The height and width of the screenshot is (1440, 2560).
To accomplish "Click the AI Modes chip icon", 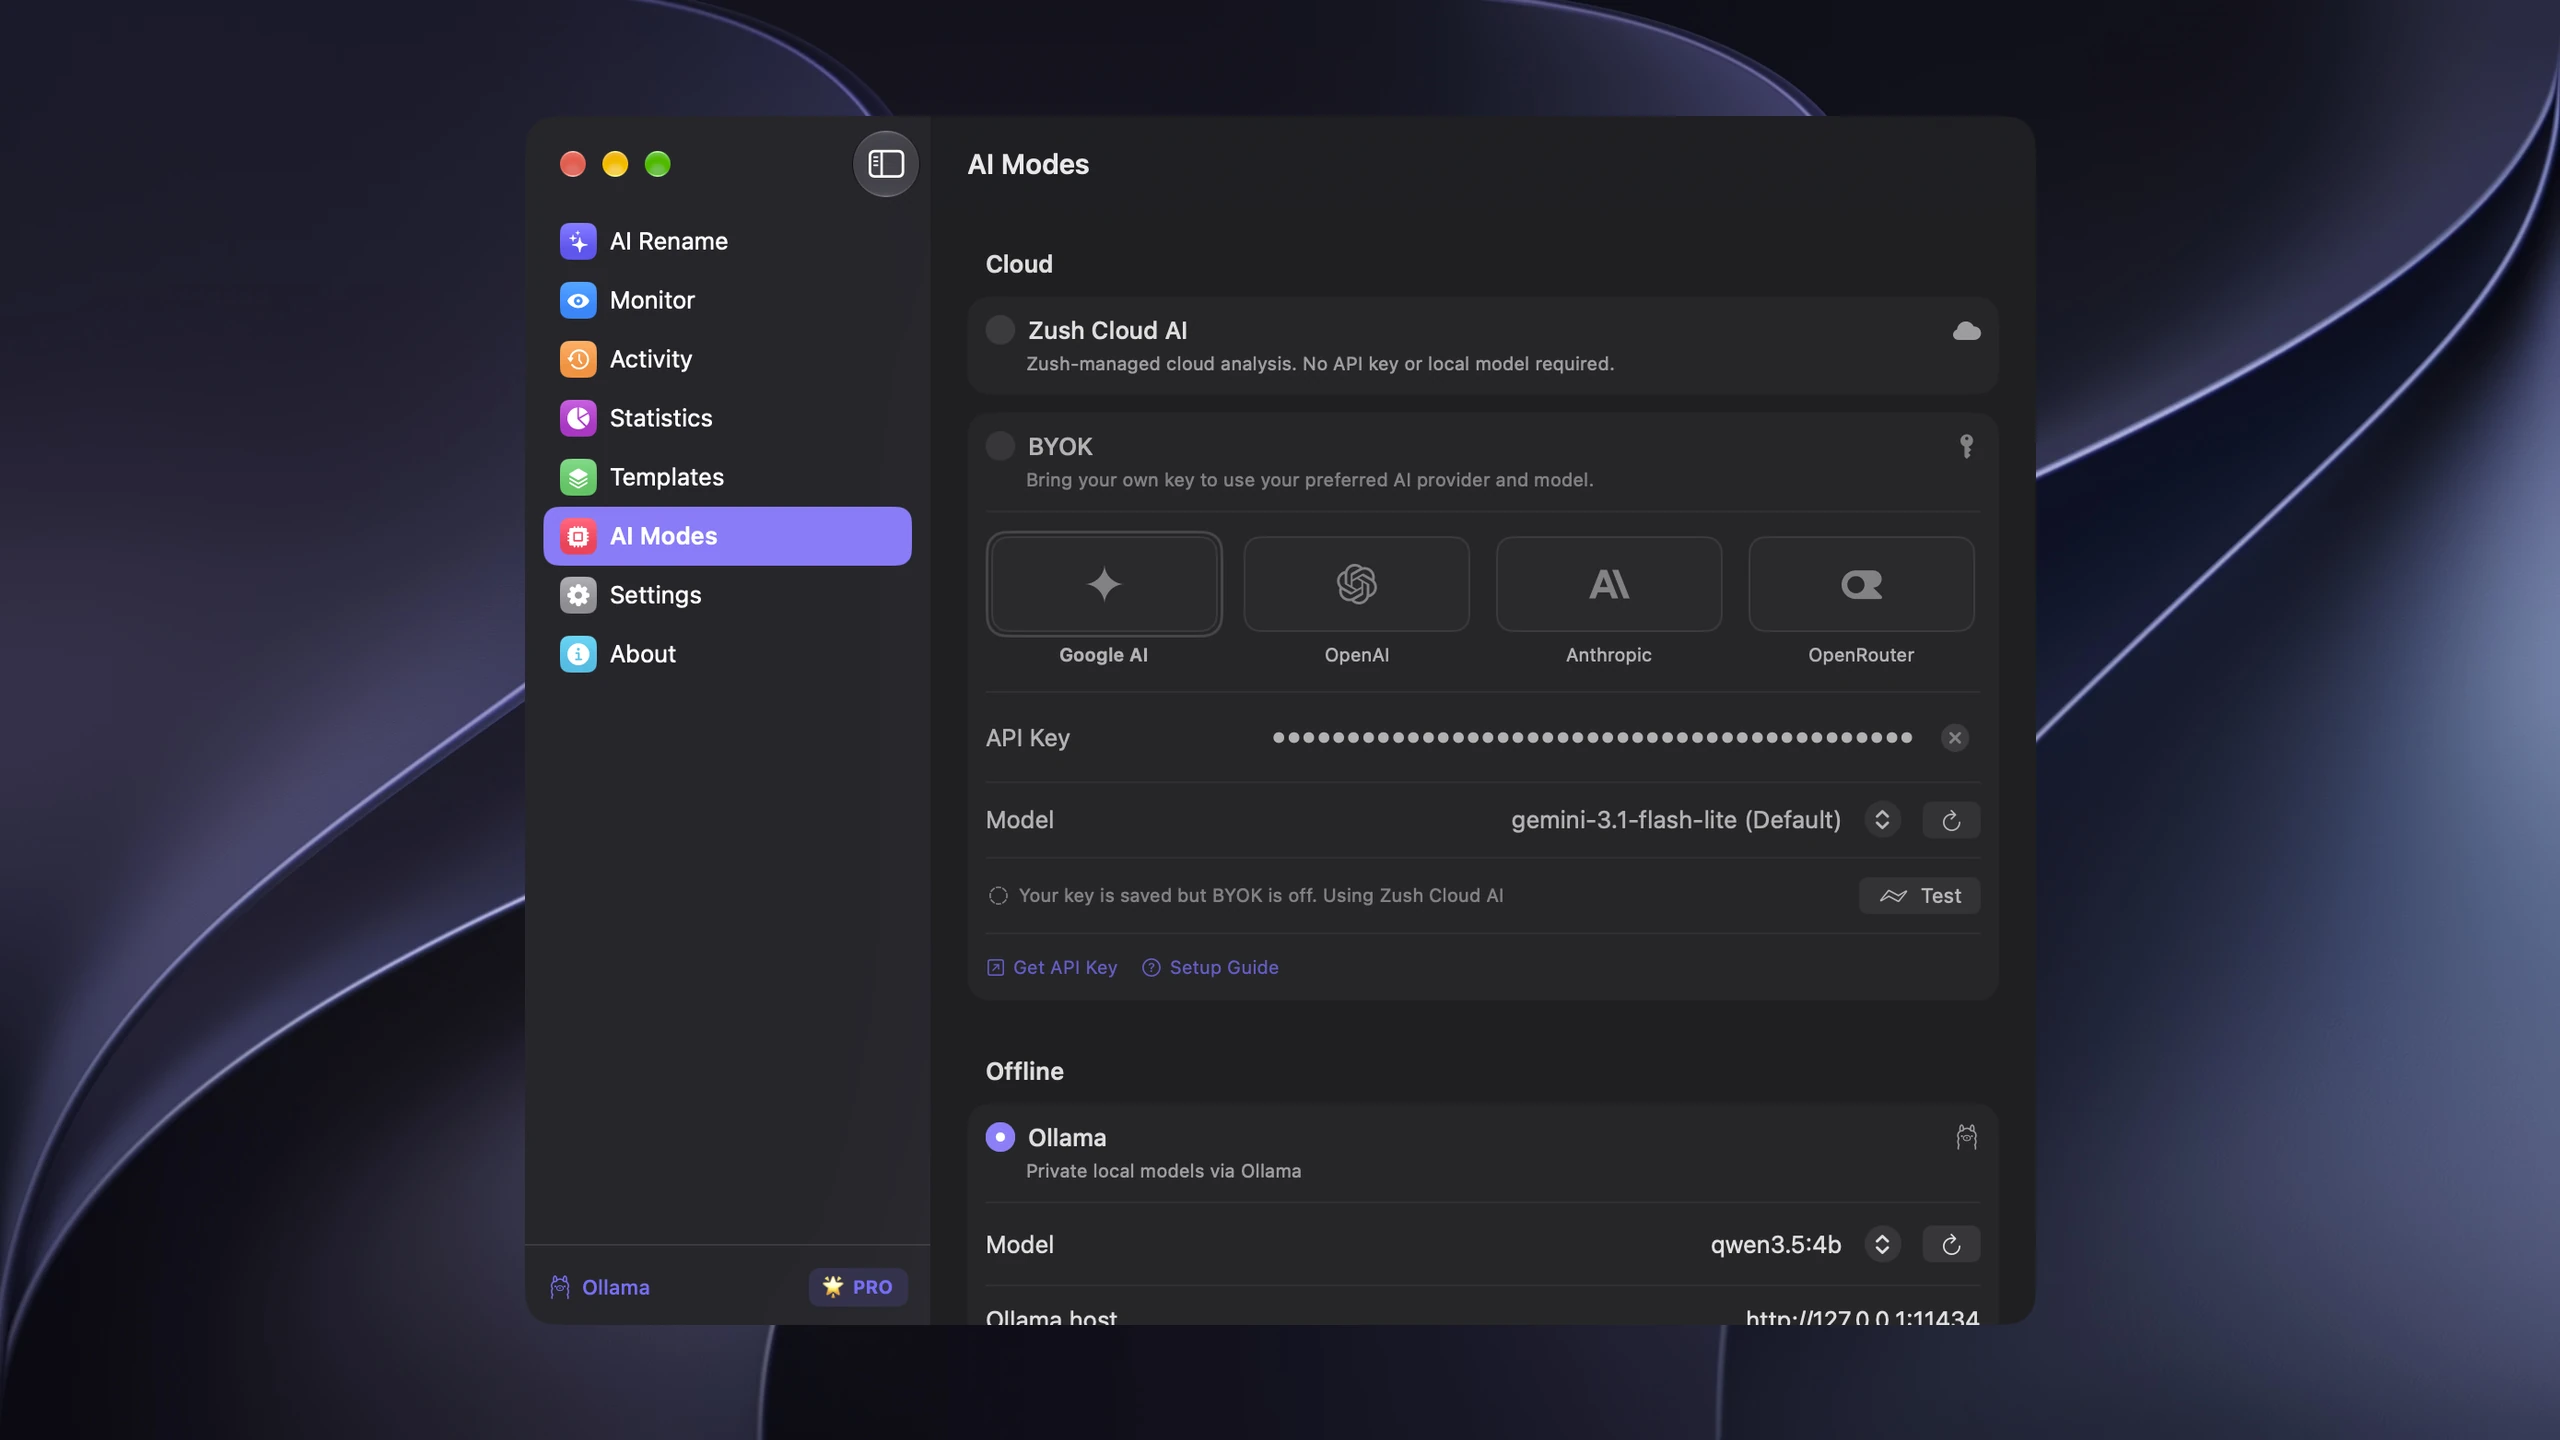I will point(578,536).
